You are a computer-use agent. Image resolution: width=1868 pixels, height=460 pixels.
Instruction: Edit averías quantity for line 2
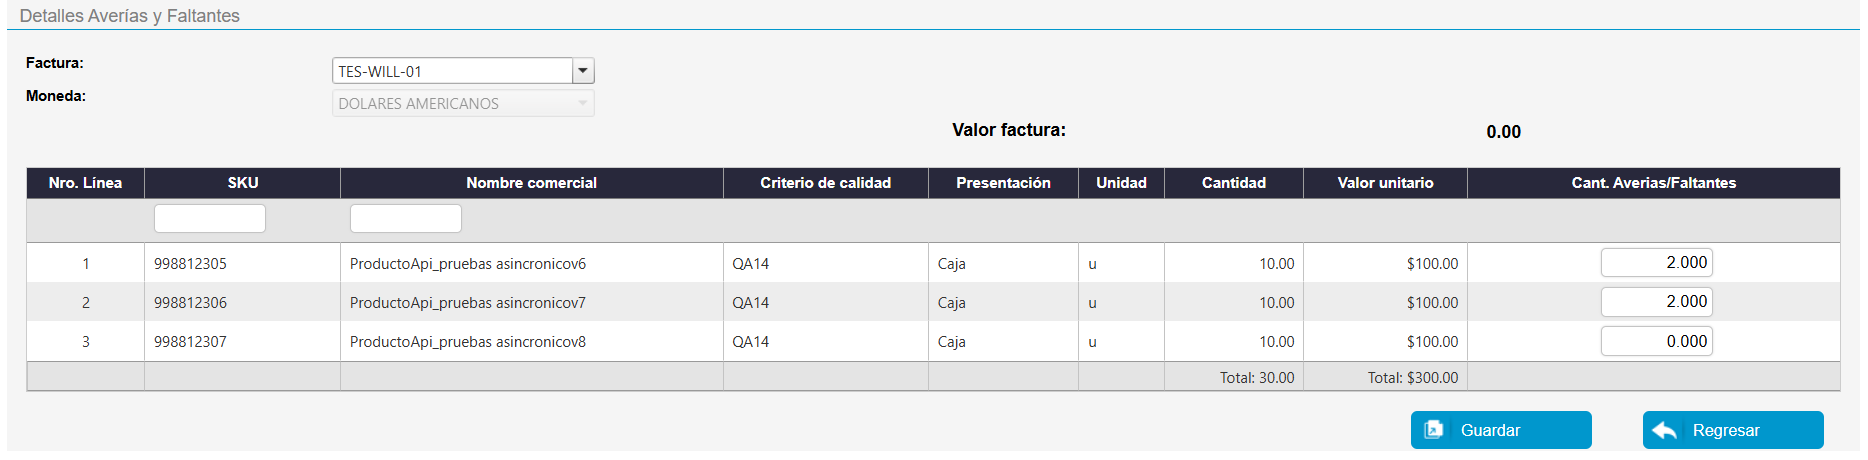(1656, 302)
